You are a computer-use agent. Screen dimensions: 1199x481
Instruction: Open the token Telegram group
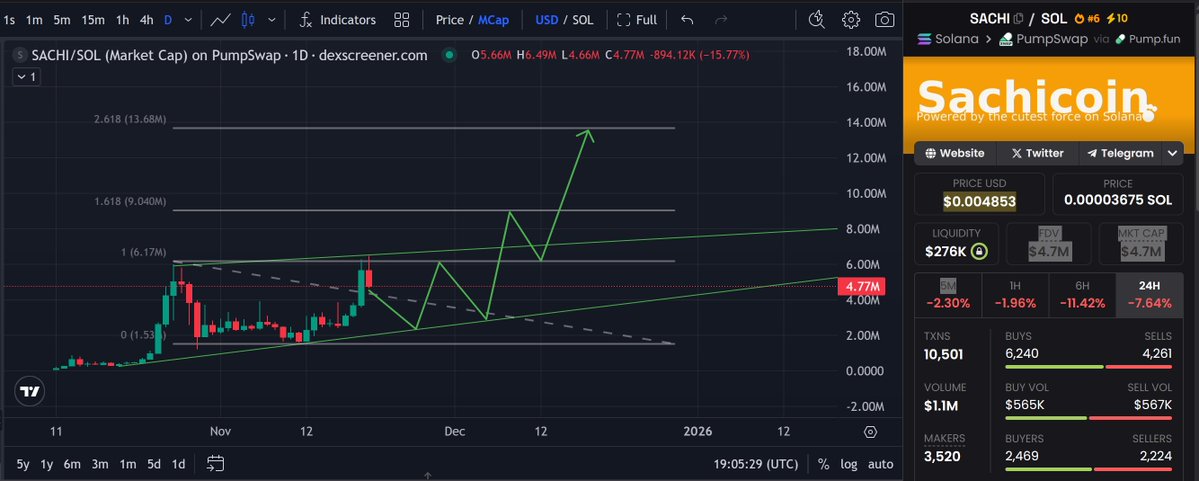point(1120,153)
